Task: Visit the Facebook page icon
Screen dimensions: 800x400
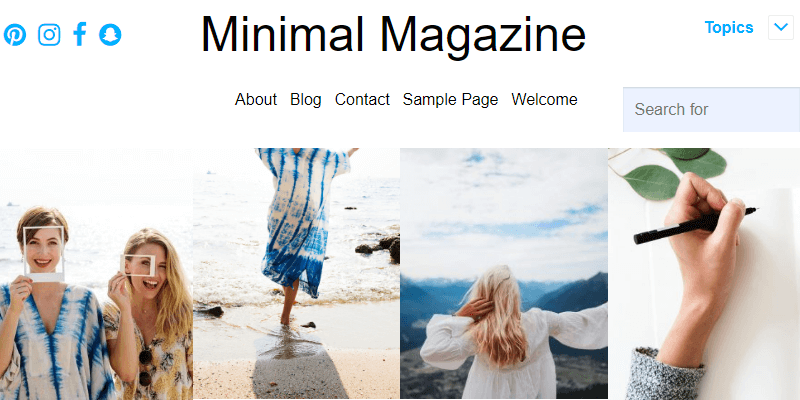Action: coord(80,35)
